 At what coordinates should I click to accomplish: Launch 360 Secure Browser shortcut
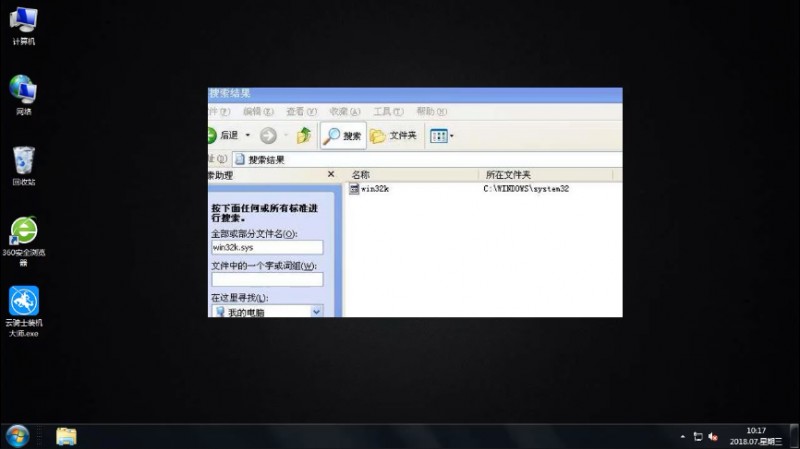(x=23, y=241)
